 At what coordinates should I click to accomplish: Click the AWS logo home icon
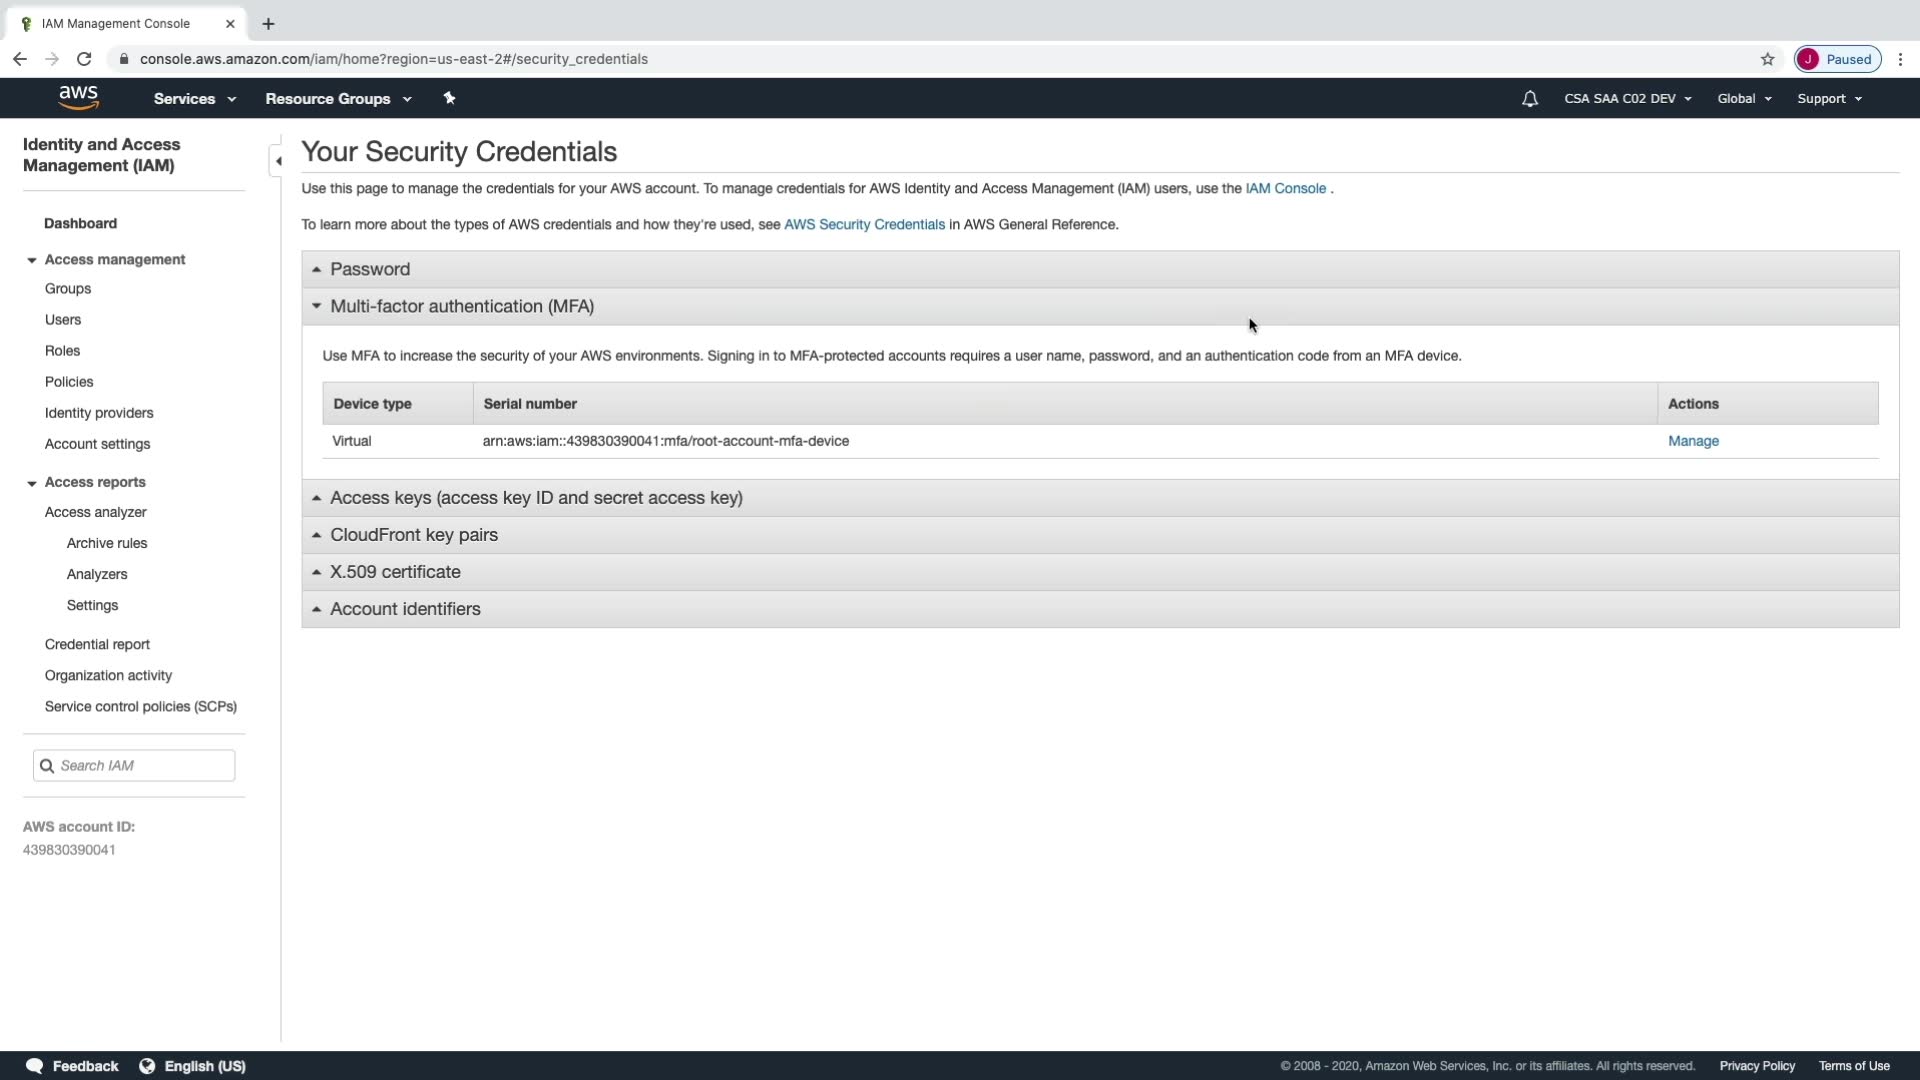coord(78,98)
